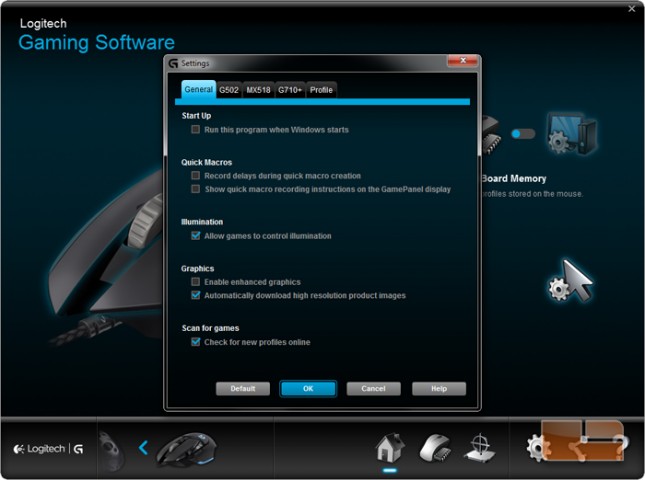Image resolution: width=645 pixels, height=480 pixels.
Task: Click the Illumination section heading
Action: (x=202, y=222)
